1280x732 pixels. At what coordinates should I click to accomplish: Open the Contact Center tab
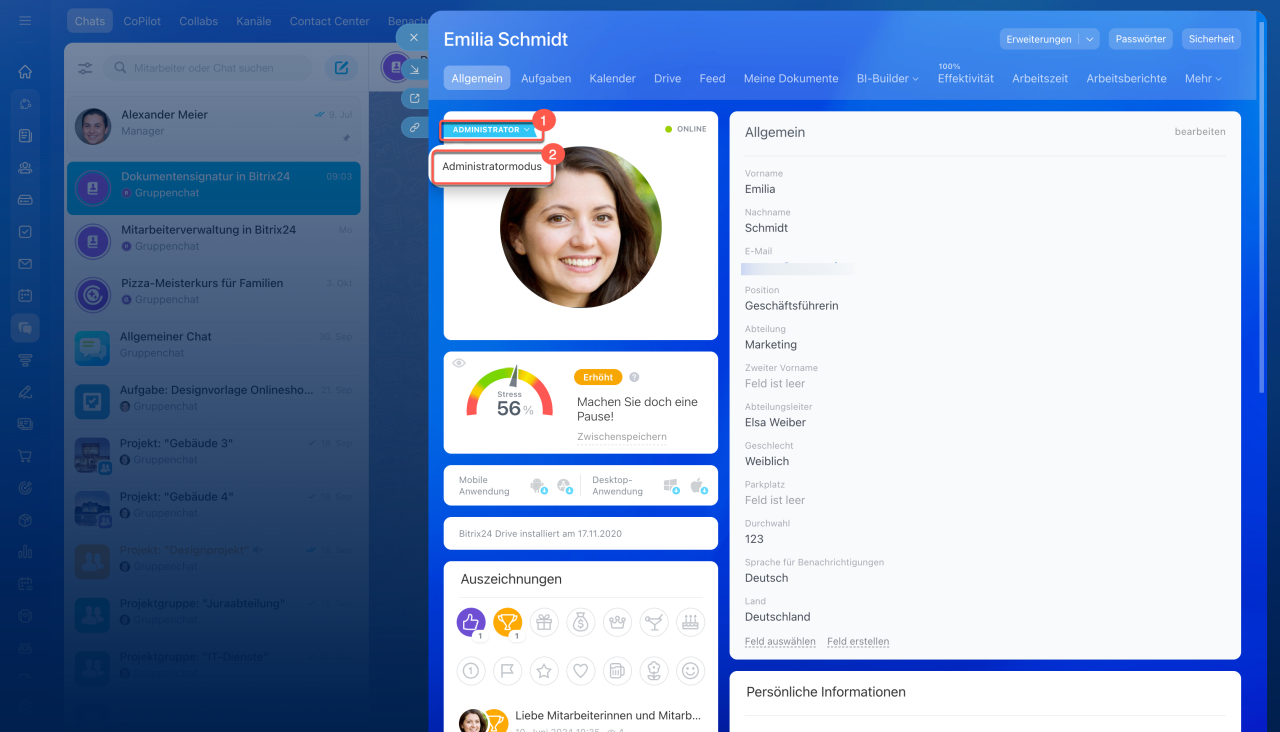[329, 21]
